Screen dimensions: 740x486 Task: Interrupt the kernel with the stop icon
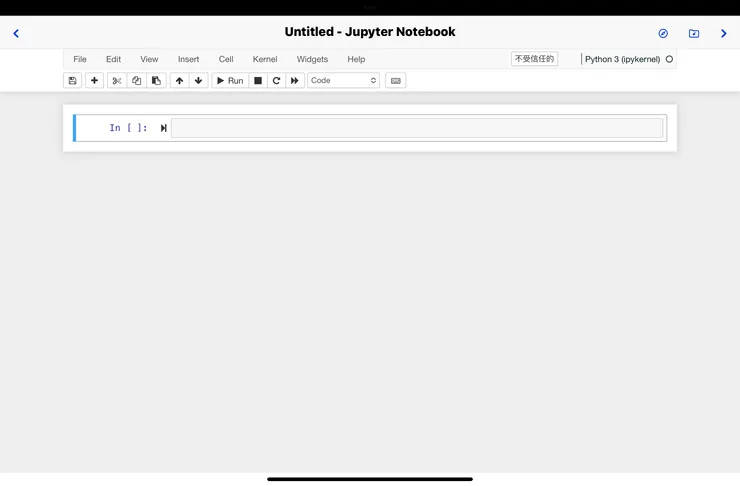click(258, 81)
